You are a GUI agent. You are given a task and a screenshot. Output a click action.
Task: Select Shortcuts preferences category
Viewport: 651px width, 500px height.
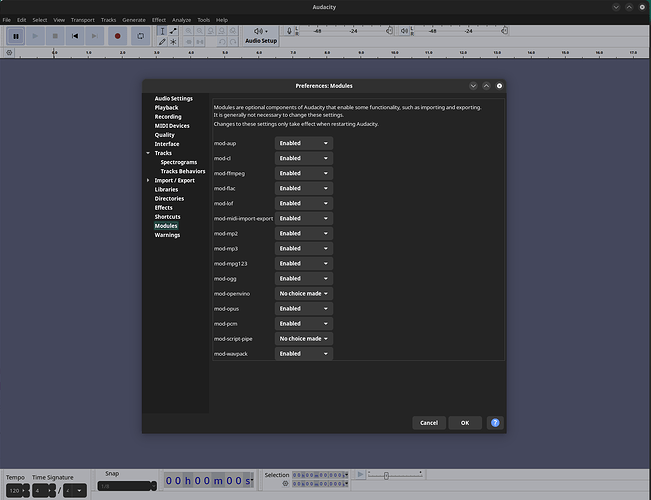tap(167, 217)
